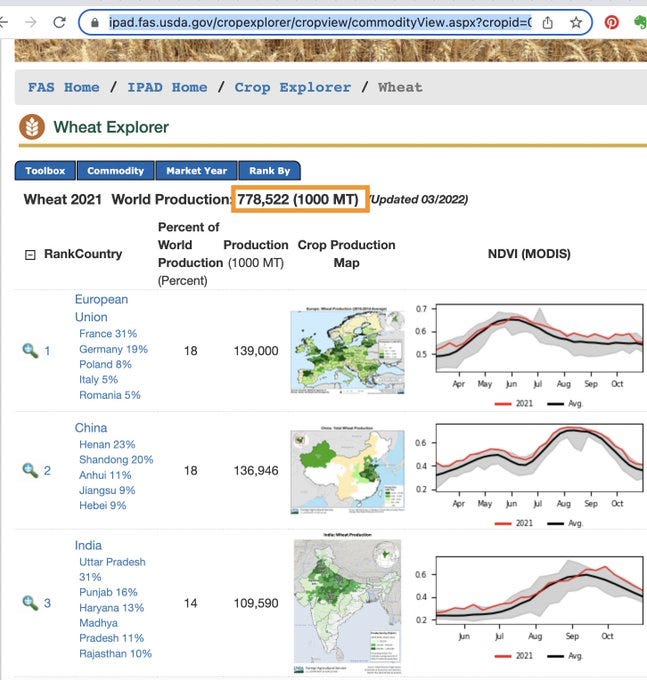647x680 pixels.
Task: Click the Percent of World Production header
Action: [190, 254]
